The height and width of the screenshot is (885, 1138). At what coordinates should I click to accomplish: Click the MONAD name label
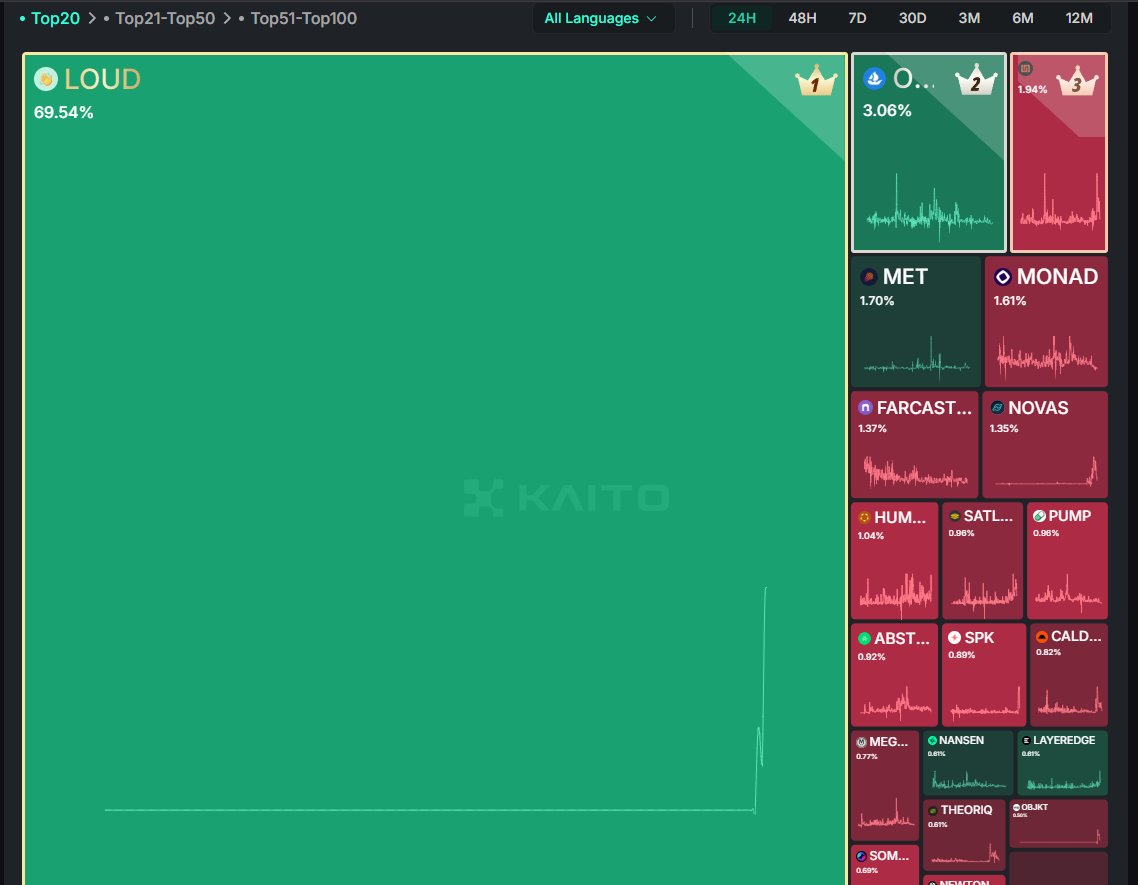tap(1057, 277)
